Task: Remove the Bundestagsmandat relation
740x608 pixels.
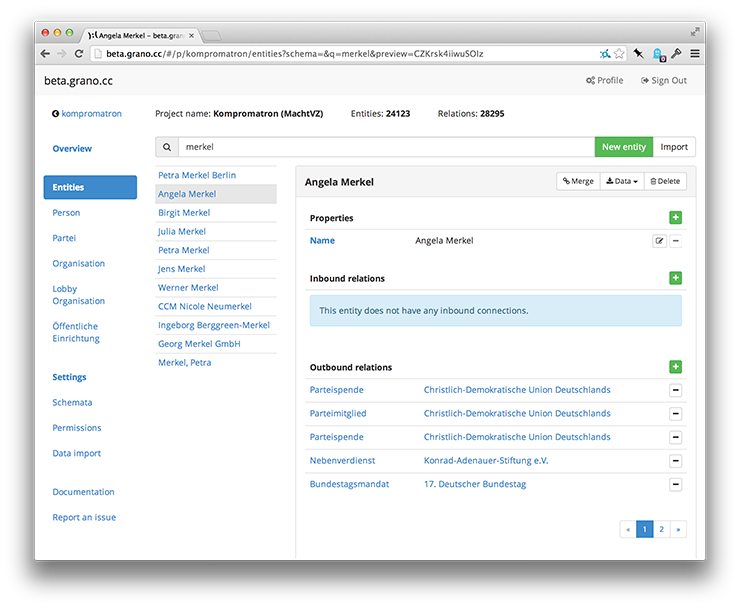Action: [x=675, y=484]
